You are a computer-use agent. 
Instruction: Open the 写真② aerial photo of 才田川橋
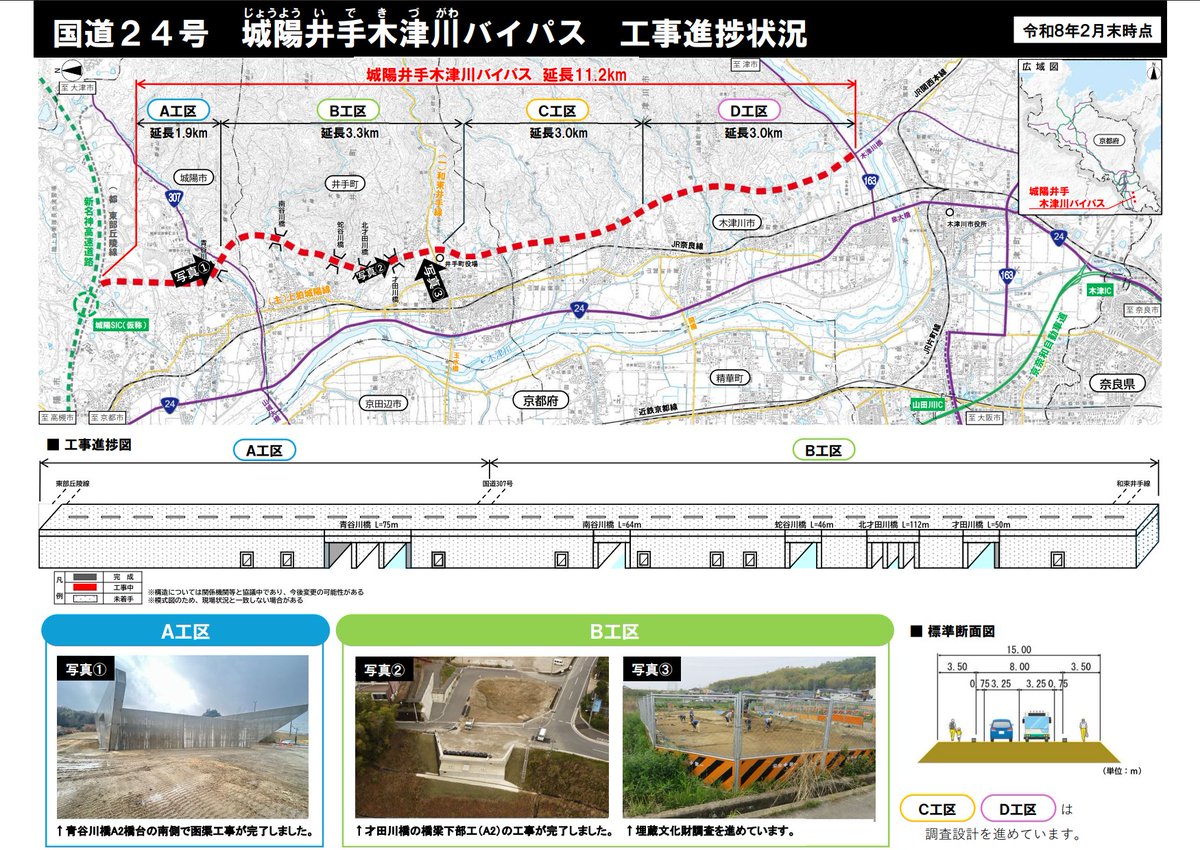pos(481,737)
